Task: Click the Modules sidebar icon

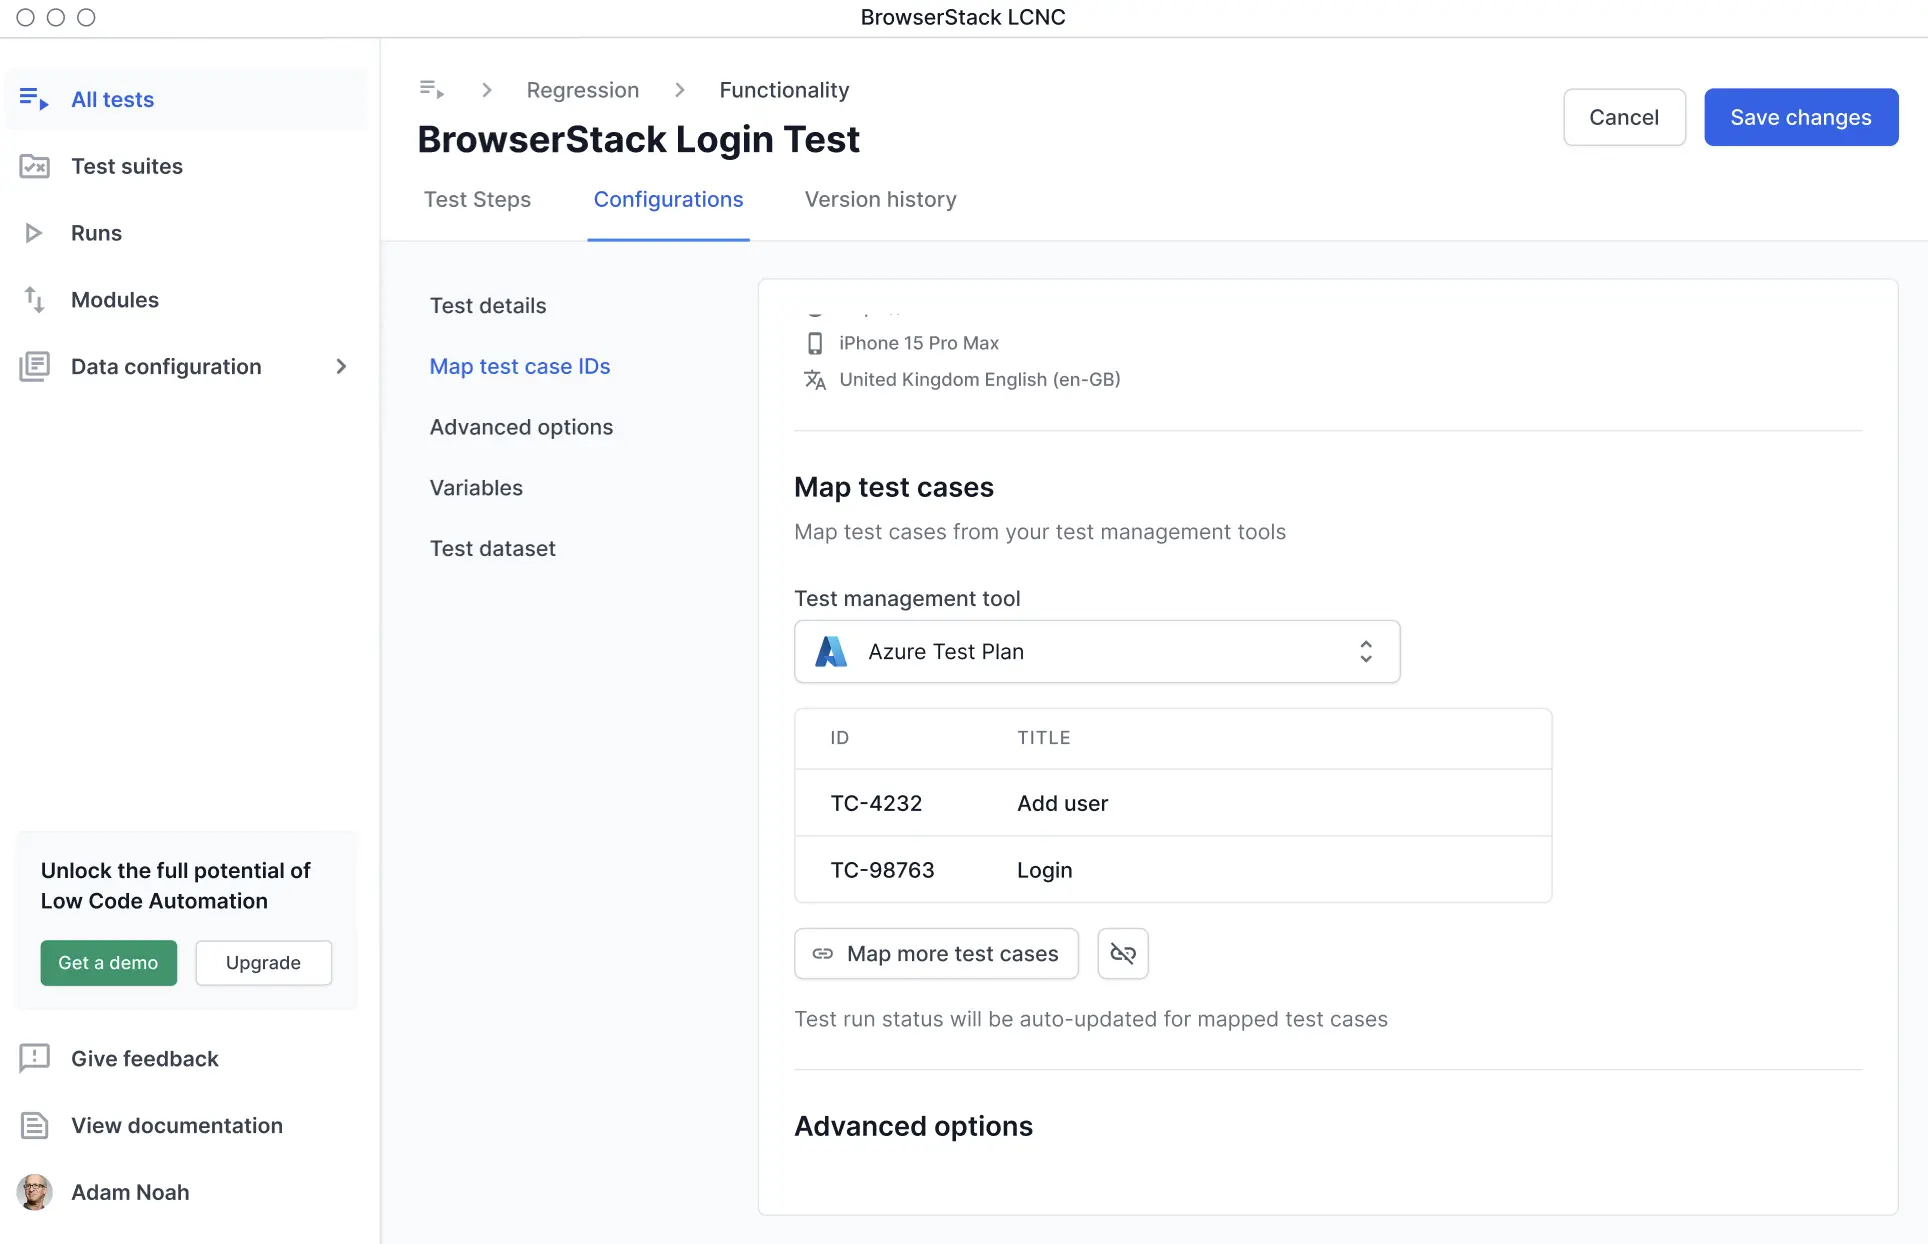Action: (x=35, y=299)
